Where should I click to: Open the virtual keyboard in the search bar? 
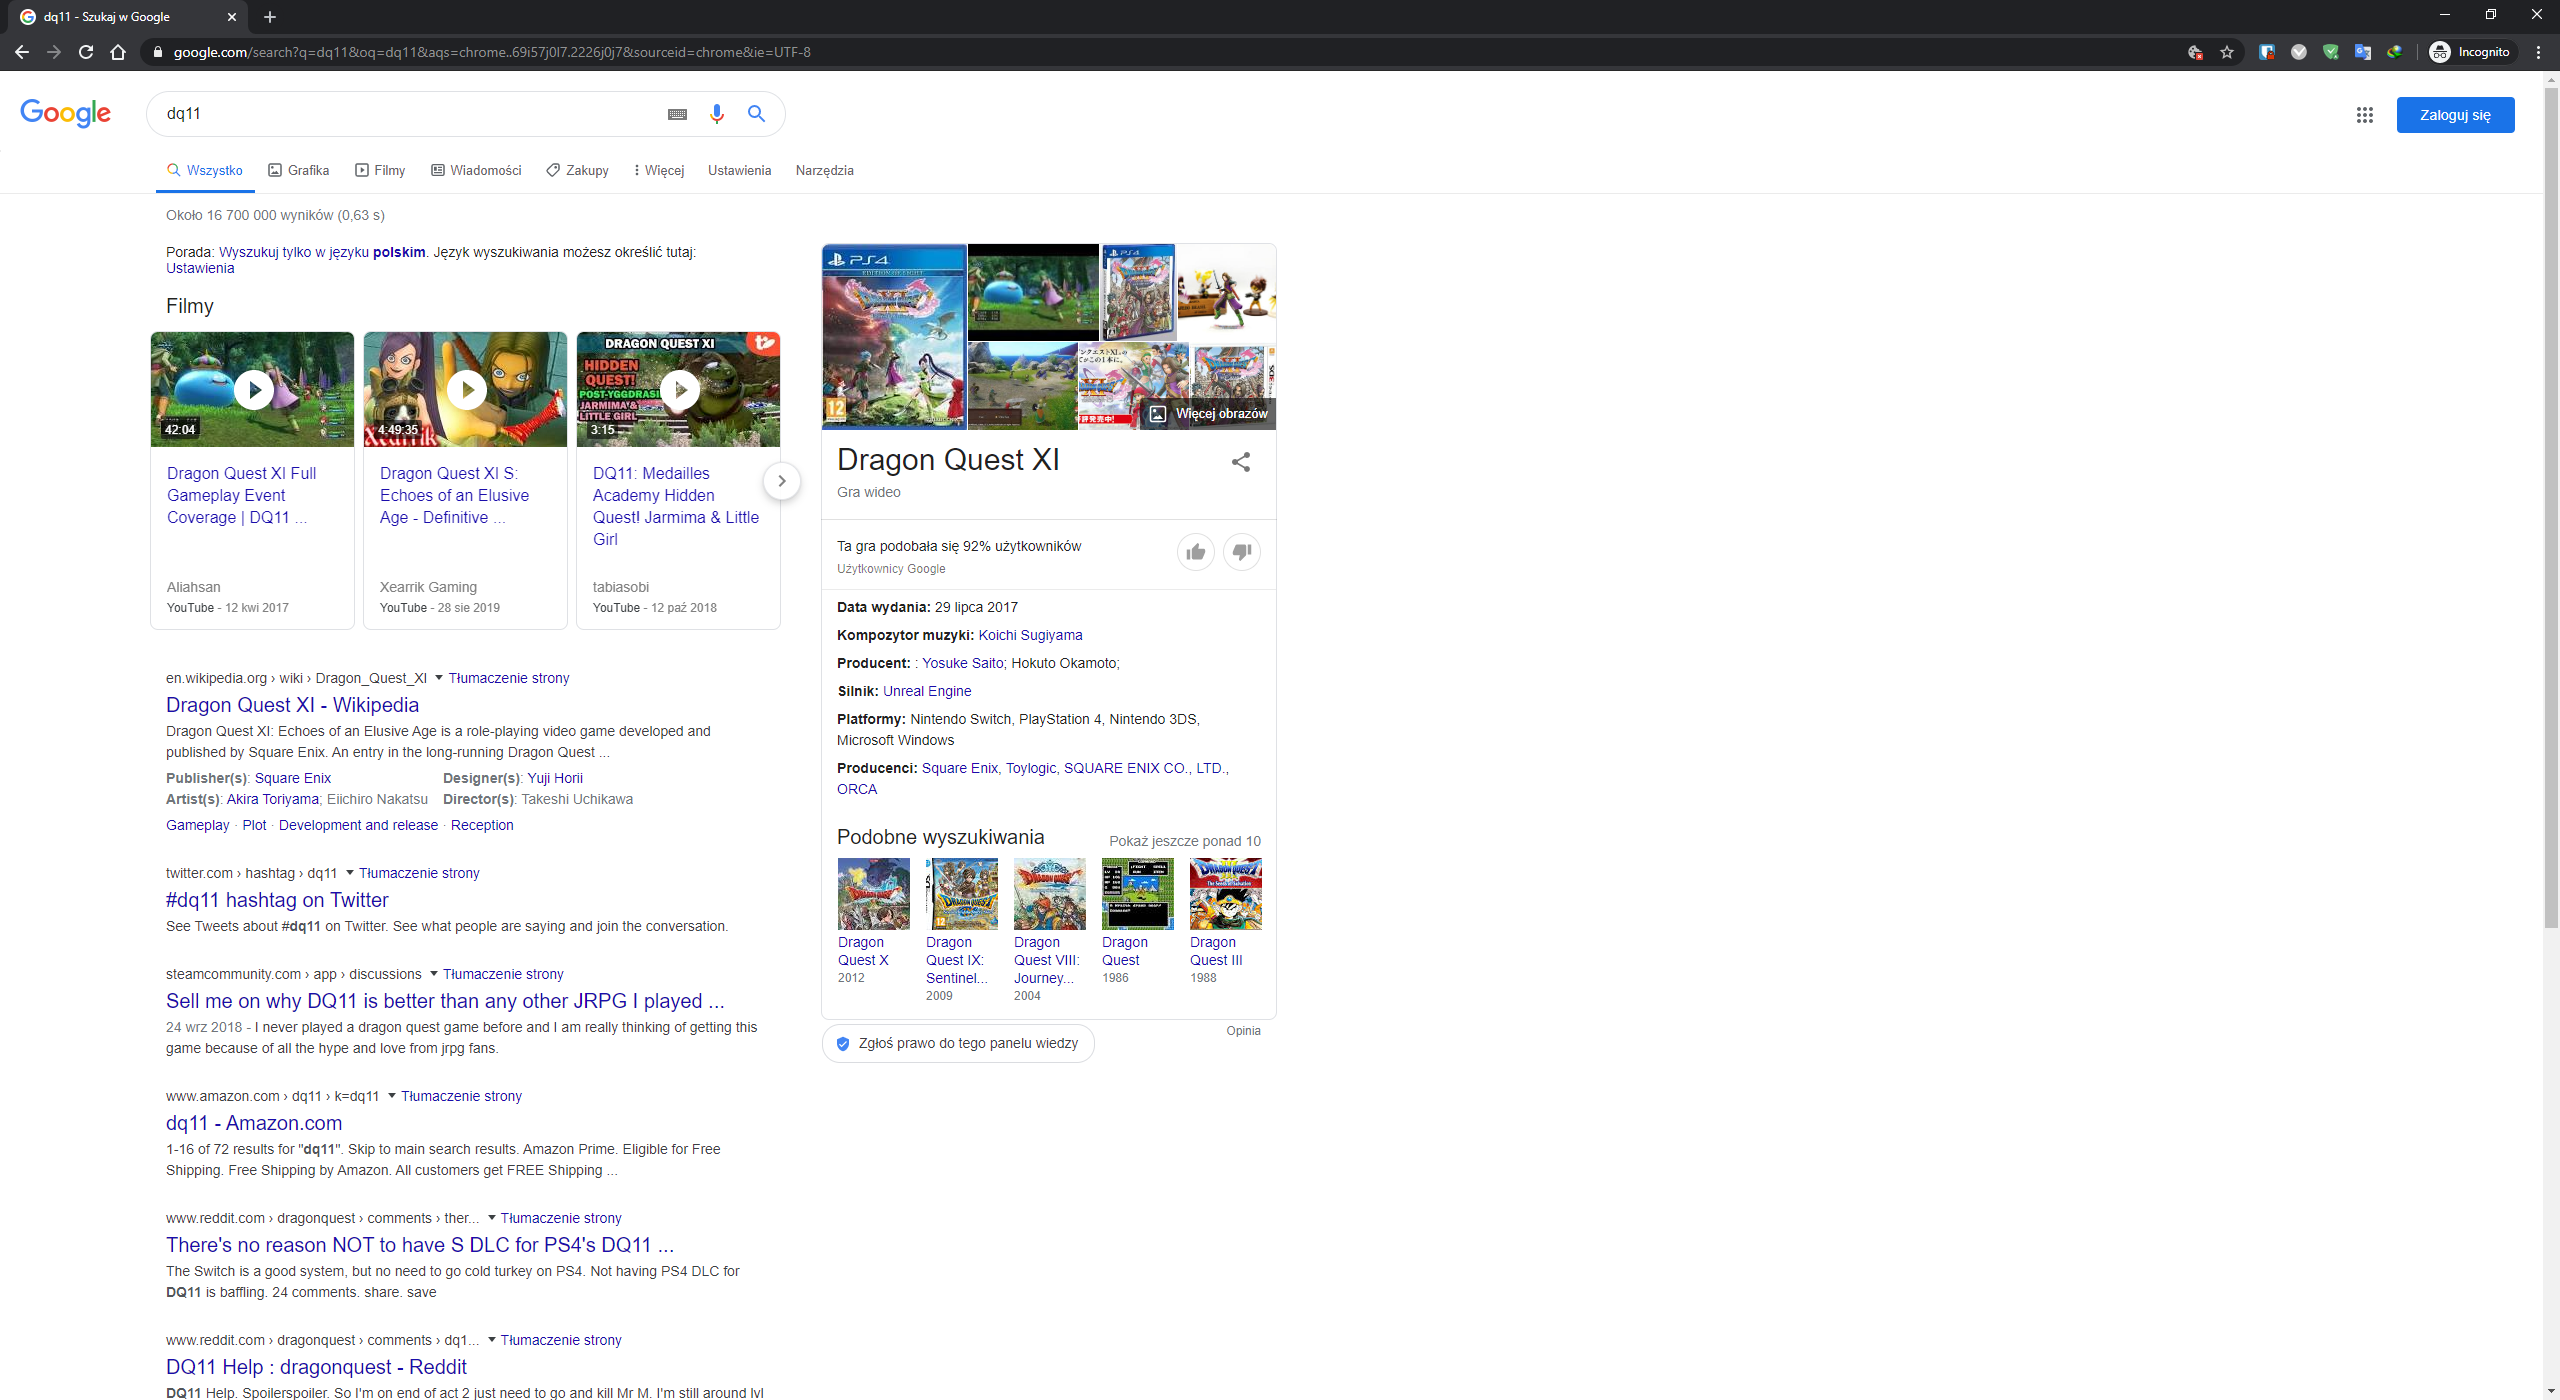[x=677, y=114]
